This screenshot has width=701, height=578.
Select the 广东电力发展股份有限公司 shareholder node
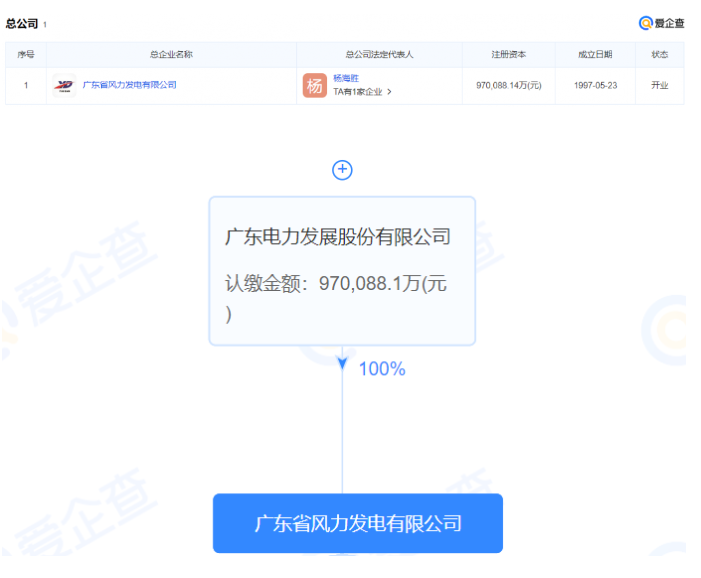coord(342,271)
